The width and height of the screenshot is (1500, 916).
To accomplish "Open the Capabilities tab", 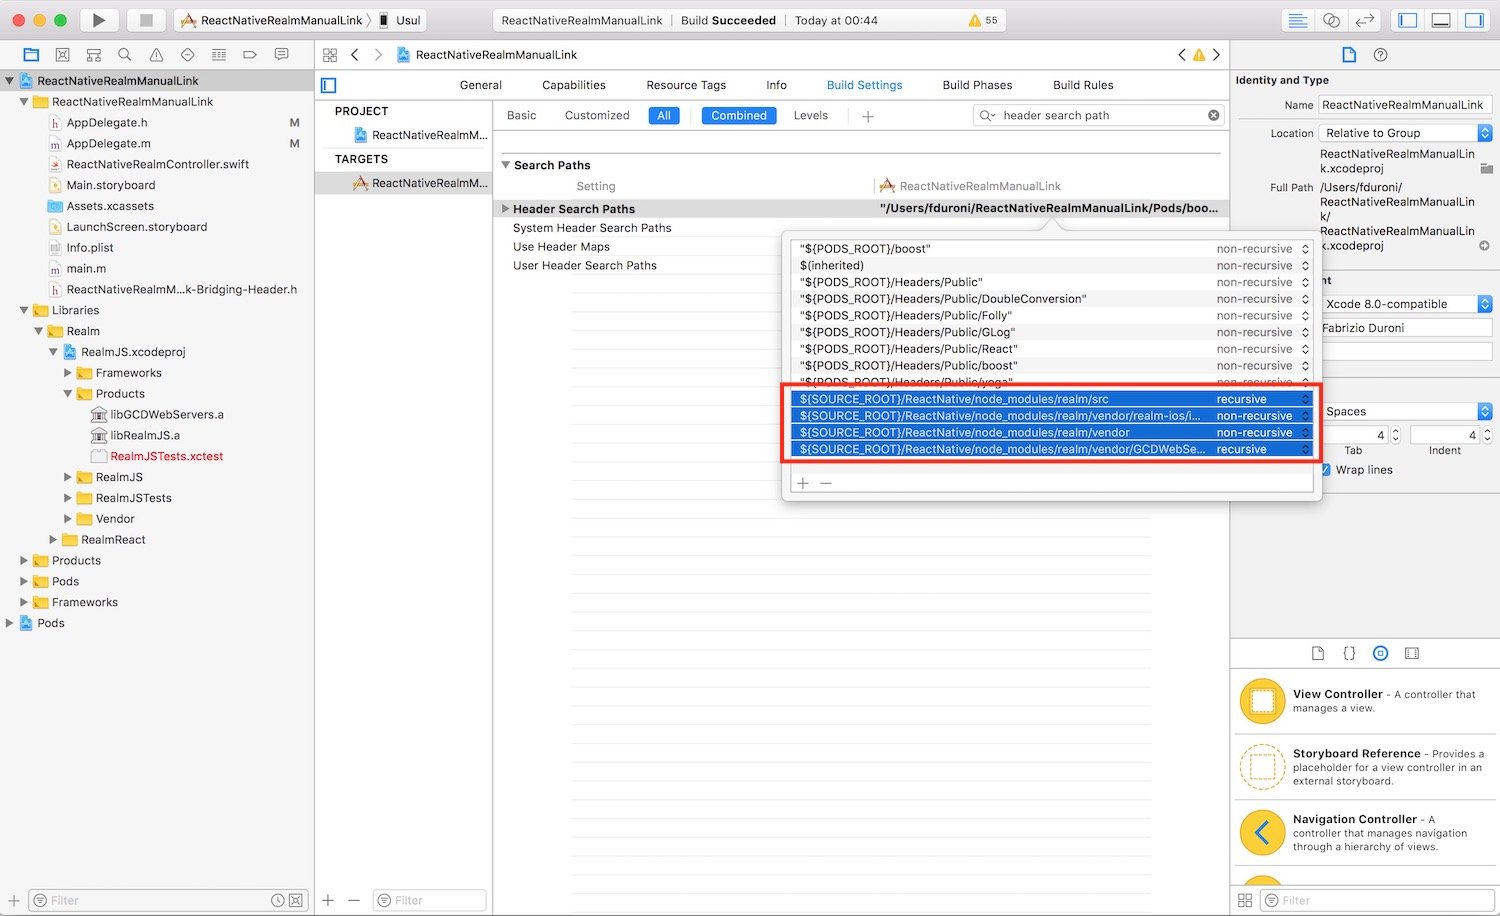I will pyautogui.click(x=574, y=85).
